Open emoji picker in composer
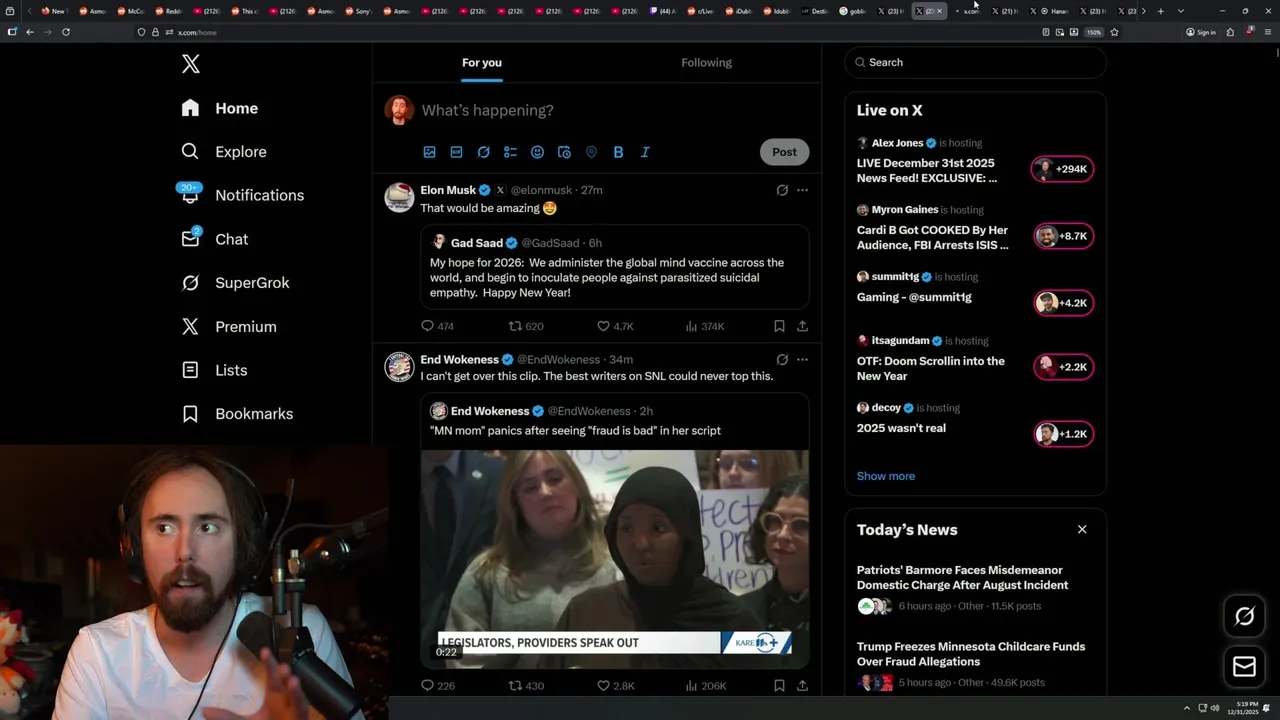 (537, 152)
